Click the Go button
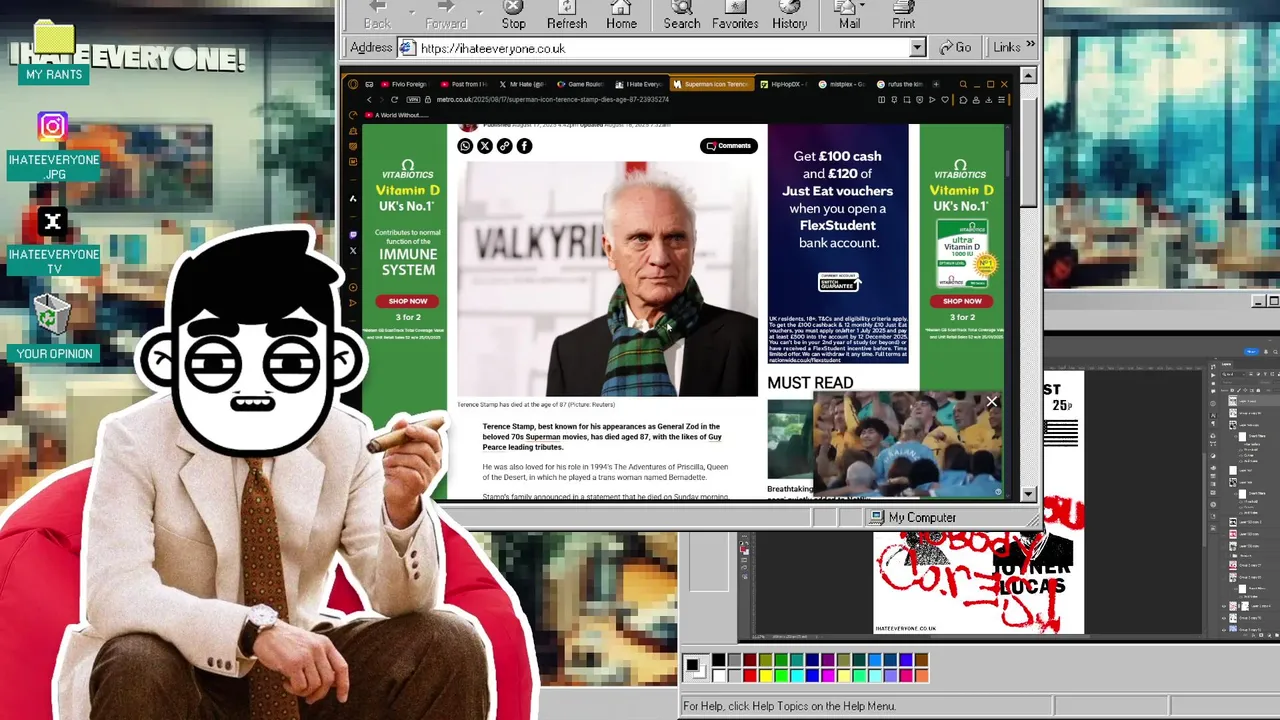Image resolution: width=1280 pixels, height=720 pixels. [955, 47]
